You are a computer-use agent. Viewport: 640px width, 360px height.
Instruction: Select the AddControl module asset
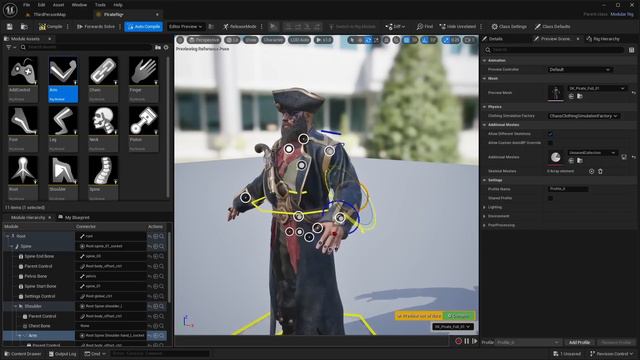23,80
